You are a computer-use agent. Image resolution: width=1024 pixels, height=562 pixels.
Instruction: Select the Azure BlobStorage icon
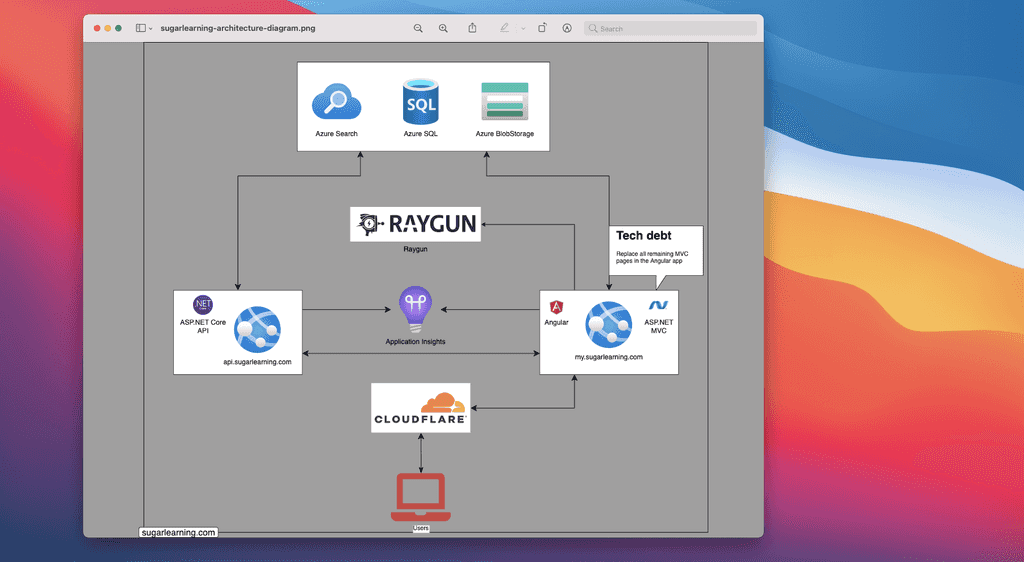coord(504,102)
